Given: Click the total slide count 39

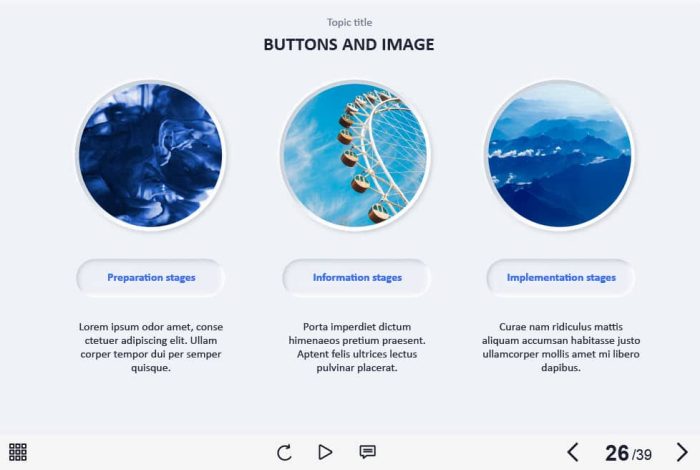Looking at the screenshot, I should tap(643, 455).
